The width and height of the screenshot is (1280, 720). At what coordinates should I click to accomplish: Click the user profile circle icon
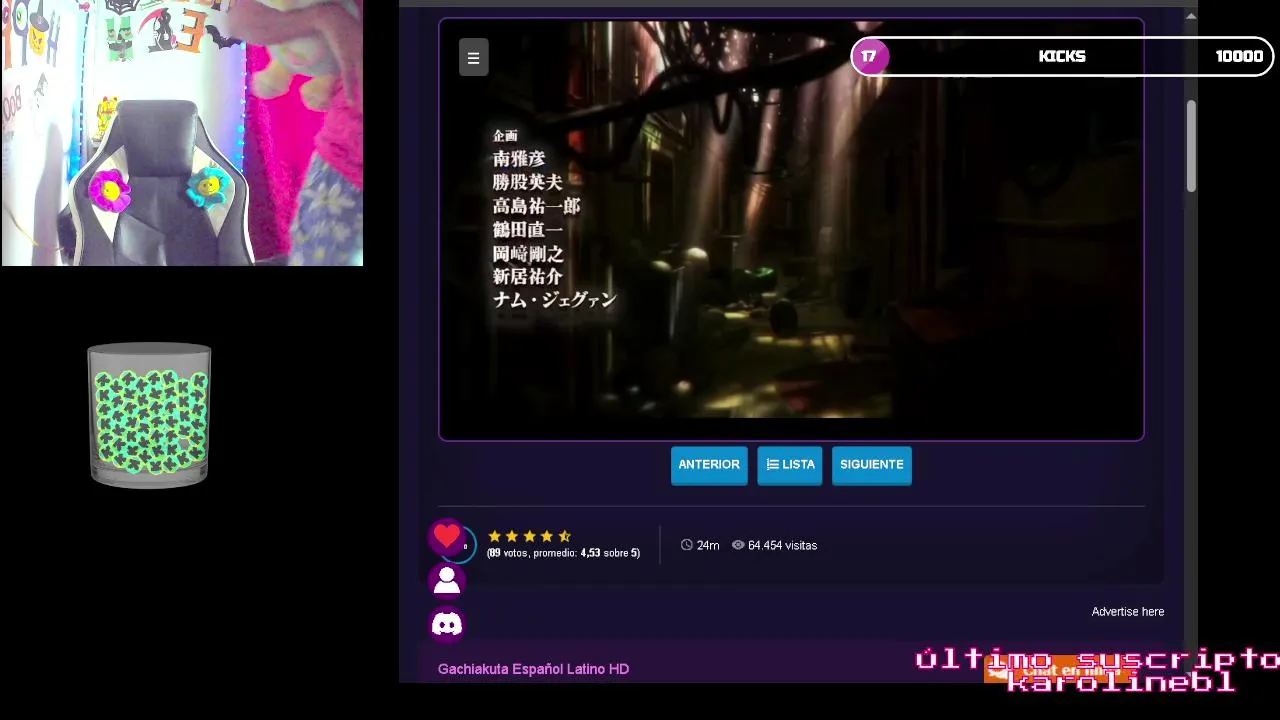click(x=447, y=580)
